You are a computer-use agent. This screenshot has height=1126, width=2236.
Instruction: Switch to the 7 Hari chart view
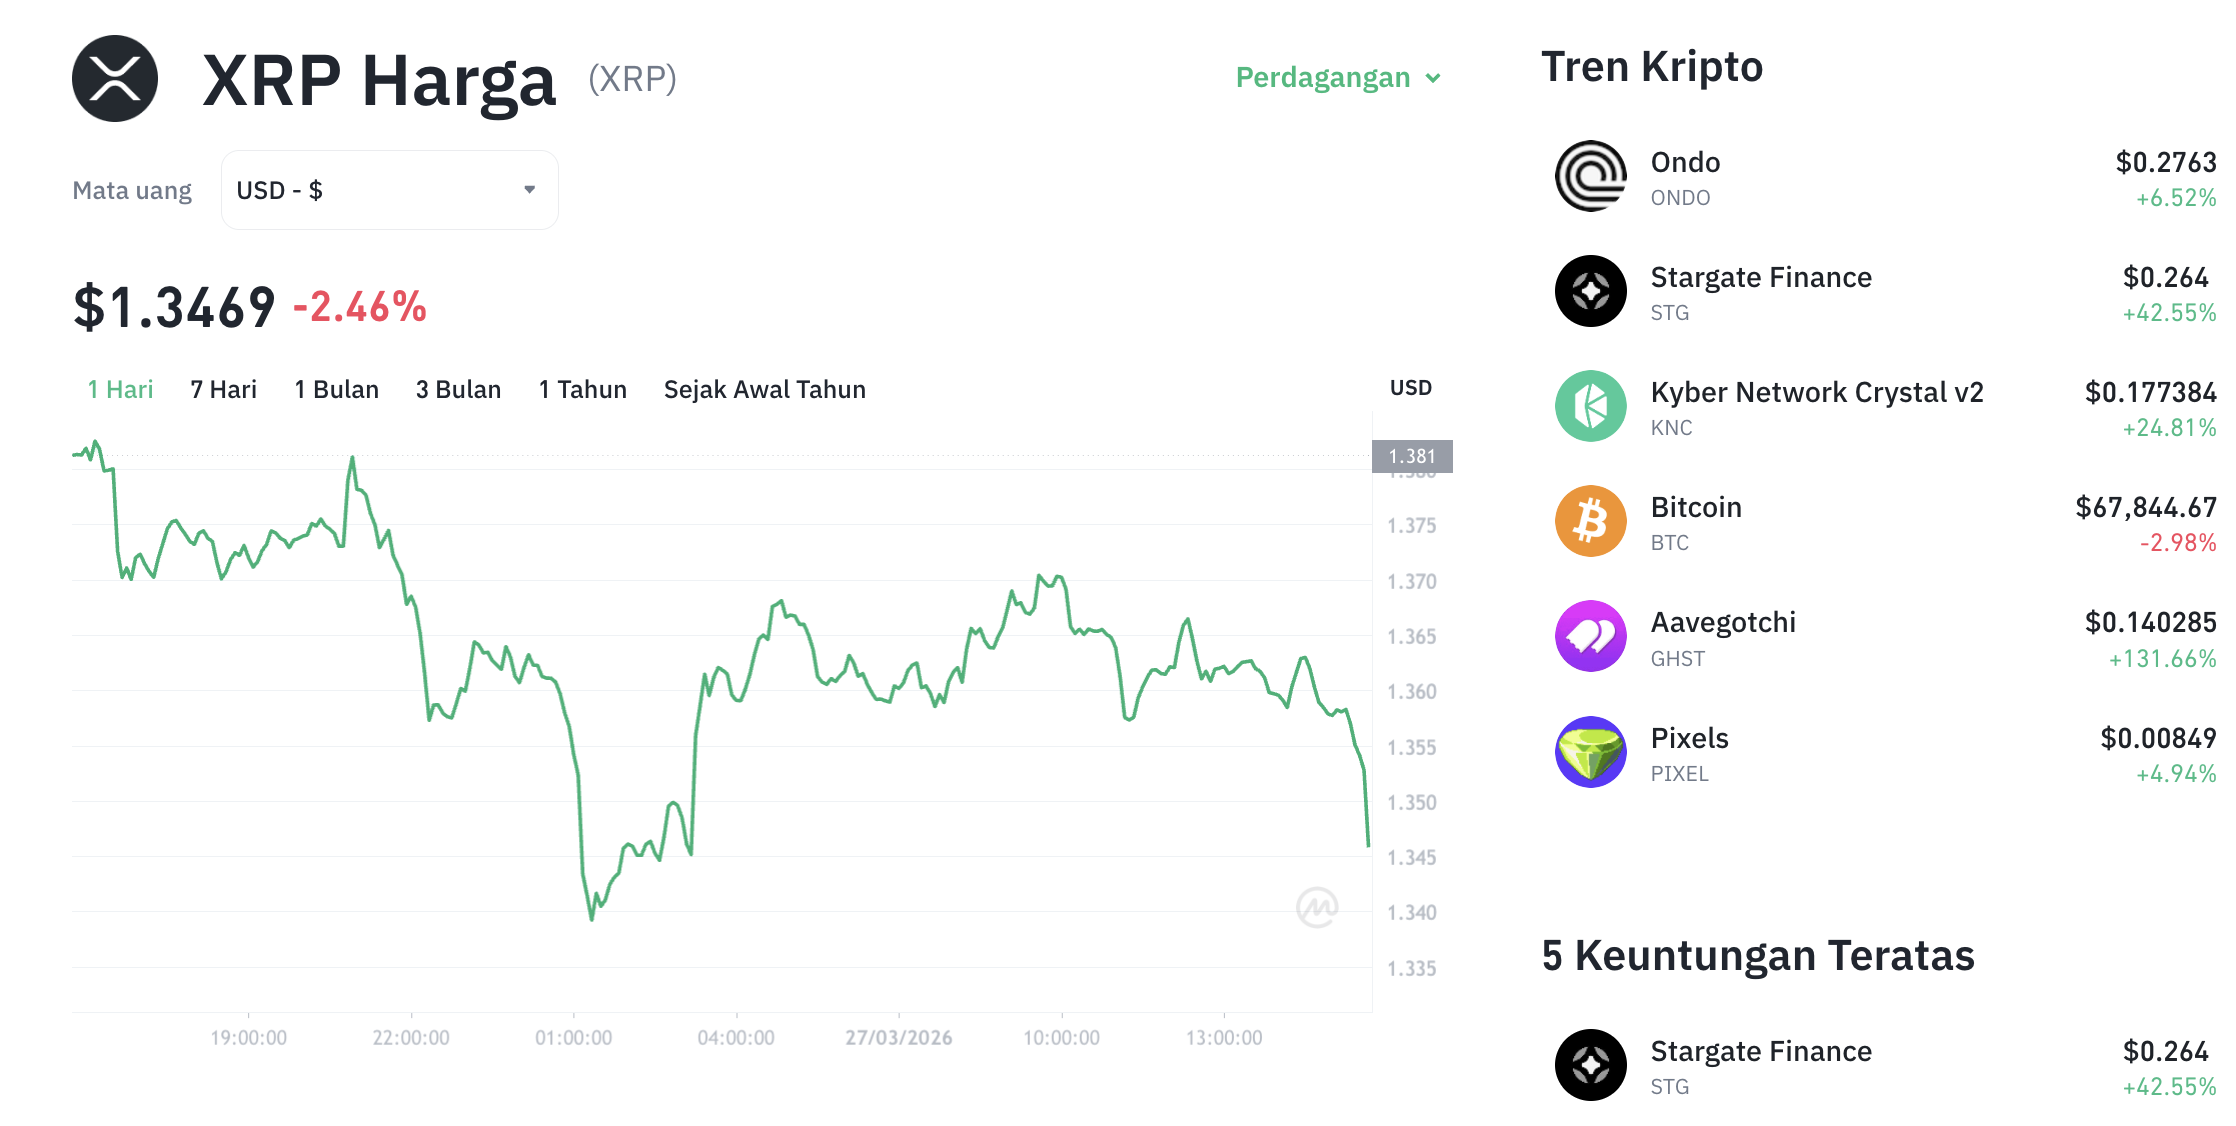tap(223, 389)
